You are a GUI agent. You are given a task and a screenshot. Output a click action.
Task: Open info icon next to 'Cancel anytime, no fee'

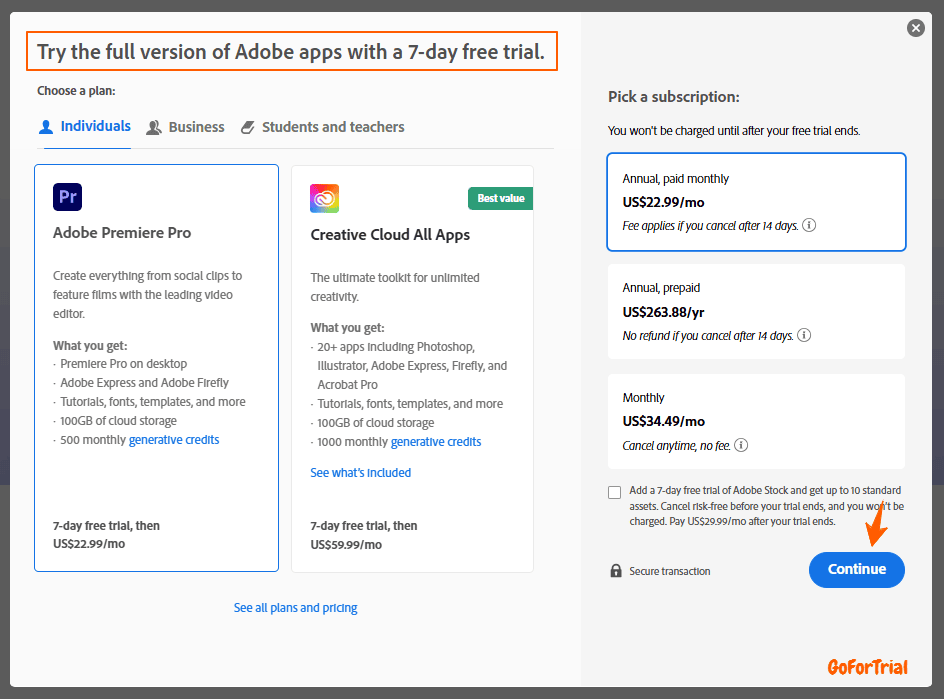pyautogui.click(x=742, y=445)
